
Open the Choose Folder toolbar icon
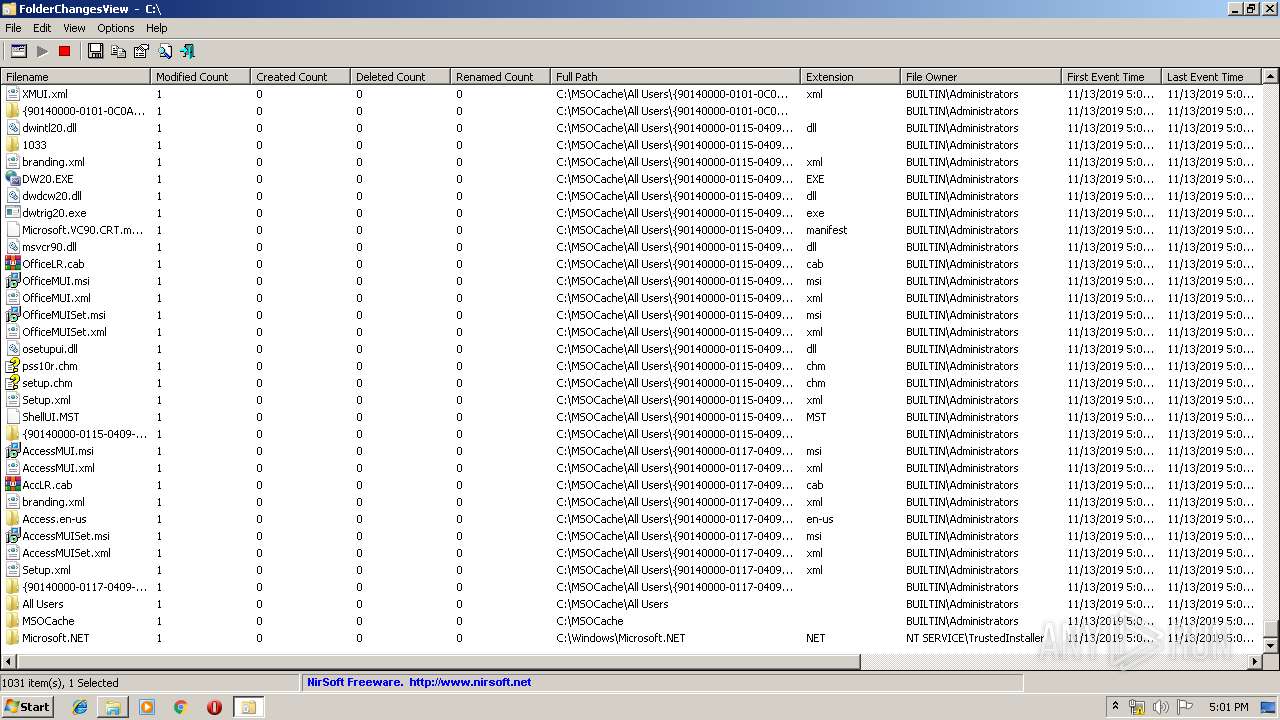[19, 51]
